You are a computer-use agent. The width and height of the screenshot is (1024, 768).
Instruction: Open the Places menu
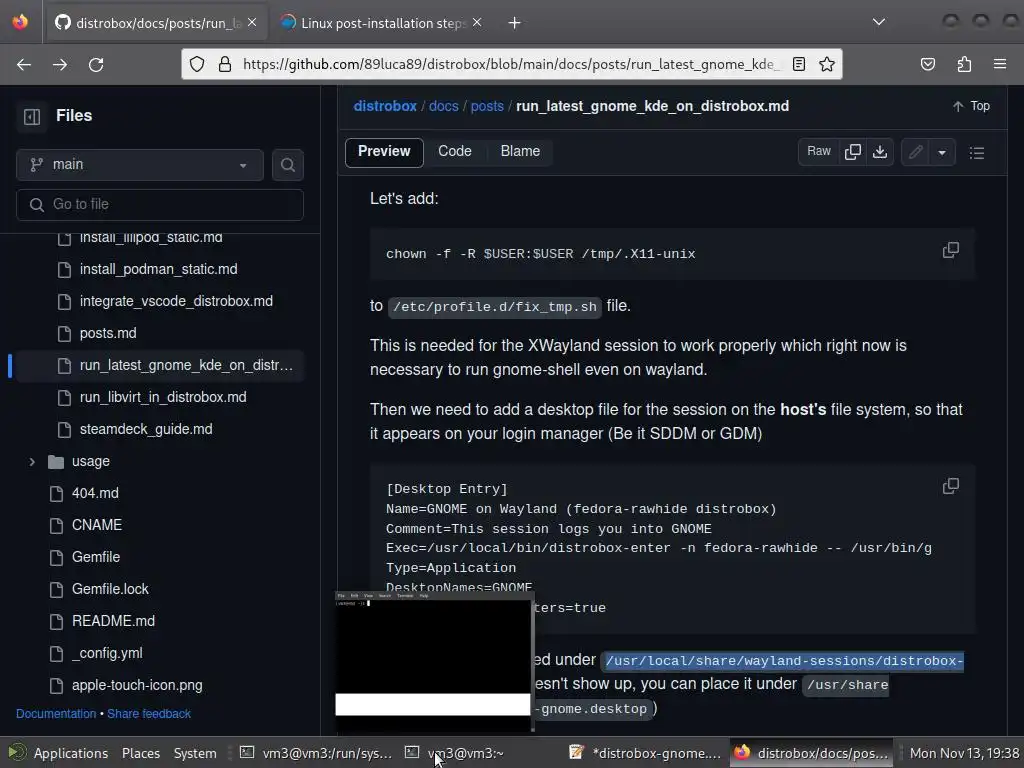point(140,753)
